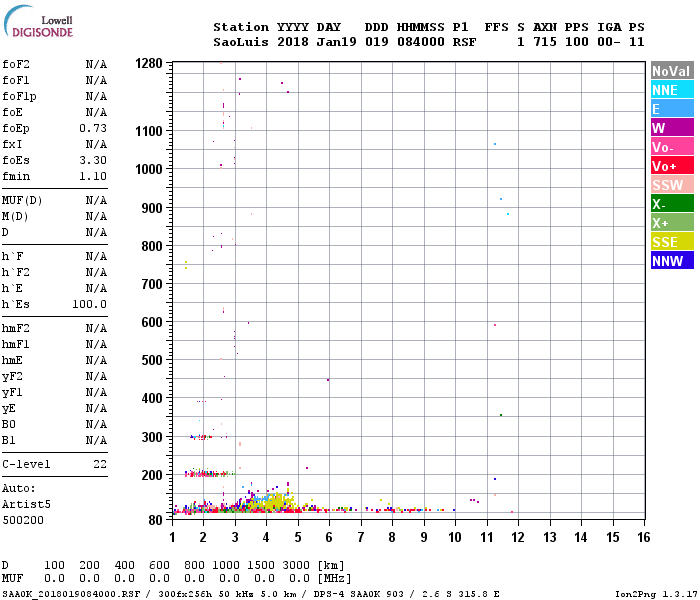Select the fmin value 1.10
This screenshot has width=700, height=600.
click(x=93, y=176)
